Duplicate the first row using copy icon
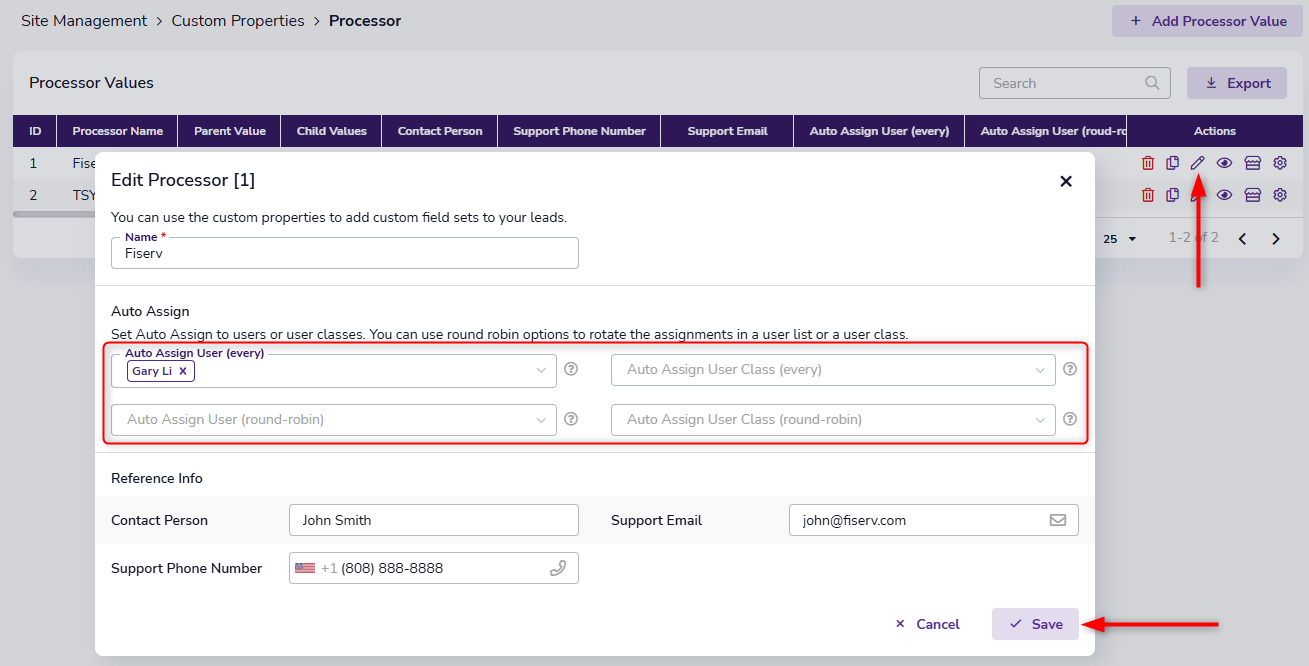1309x666 pixels. point(1172,163)
